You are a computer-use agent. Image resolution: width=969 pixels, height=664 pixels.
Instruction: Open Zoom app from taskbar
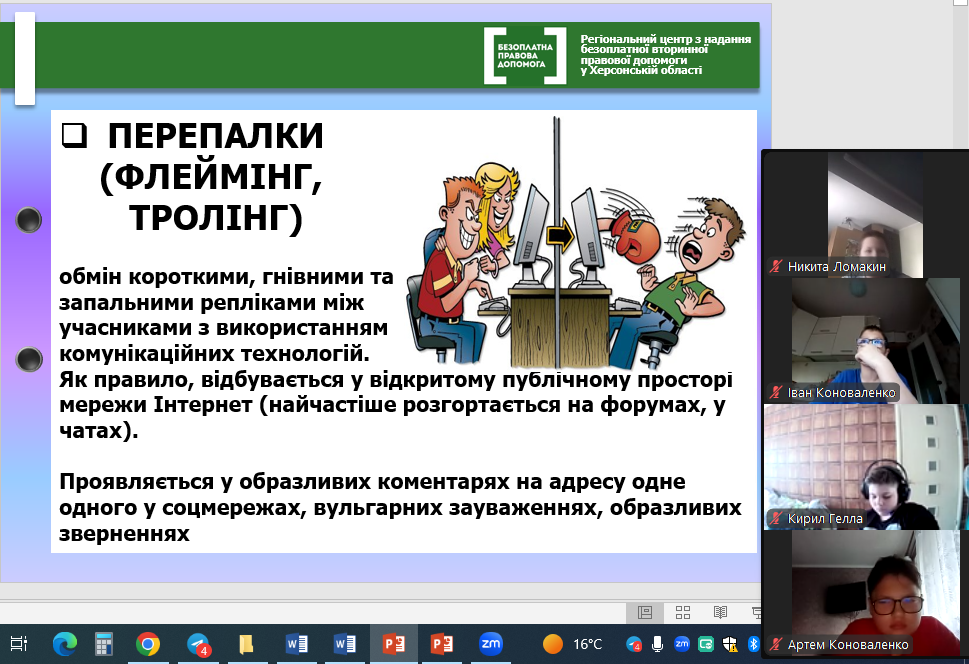[x=490, y=643]
